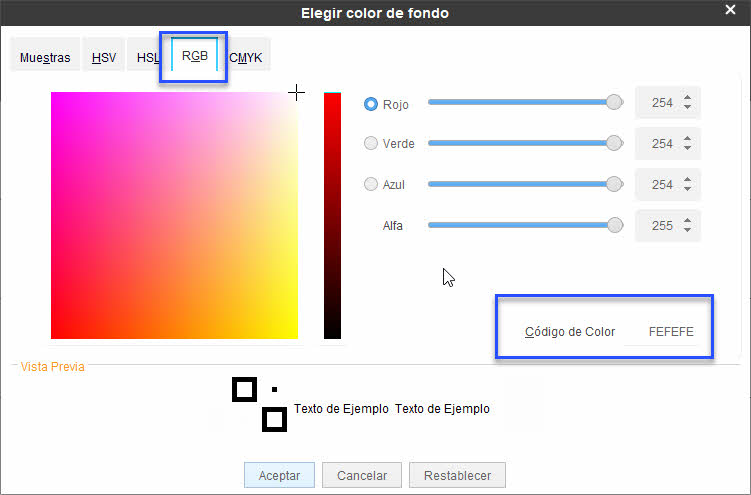
Task: Open the HSV tab
Action: pyautogui.click(x=104, y=57)
